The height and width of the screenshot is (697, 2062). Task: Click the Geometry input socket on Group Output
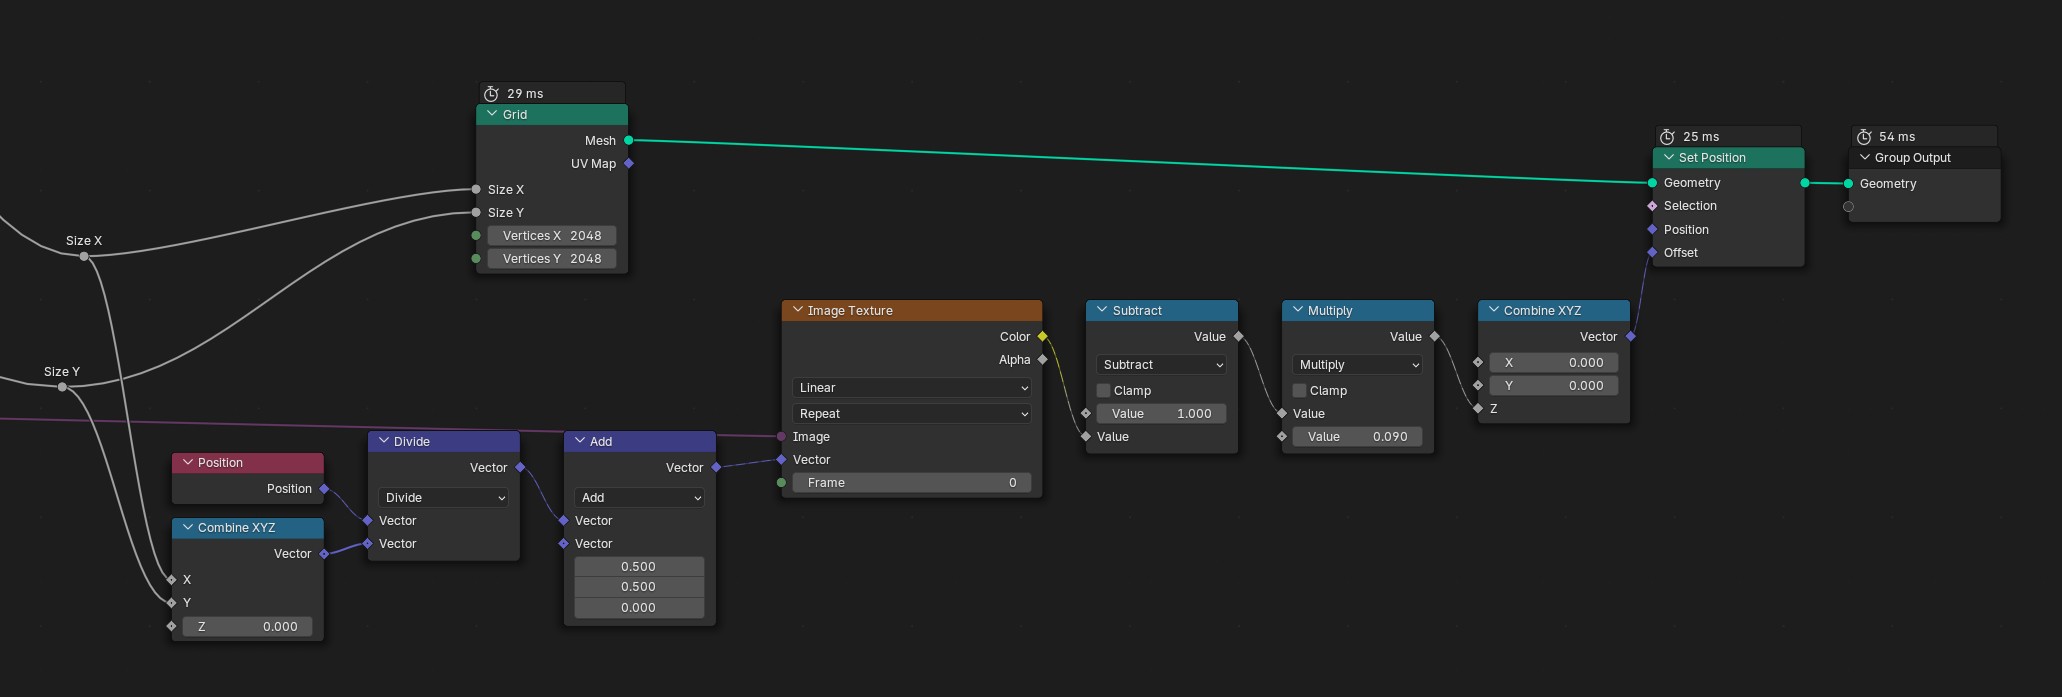coord(1848,184)
